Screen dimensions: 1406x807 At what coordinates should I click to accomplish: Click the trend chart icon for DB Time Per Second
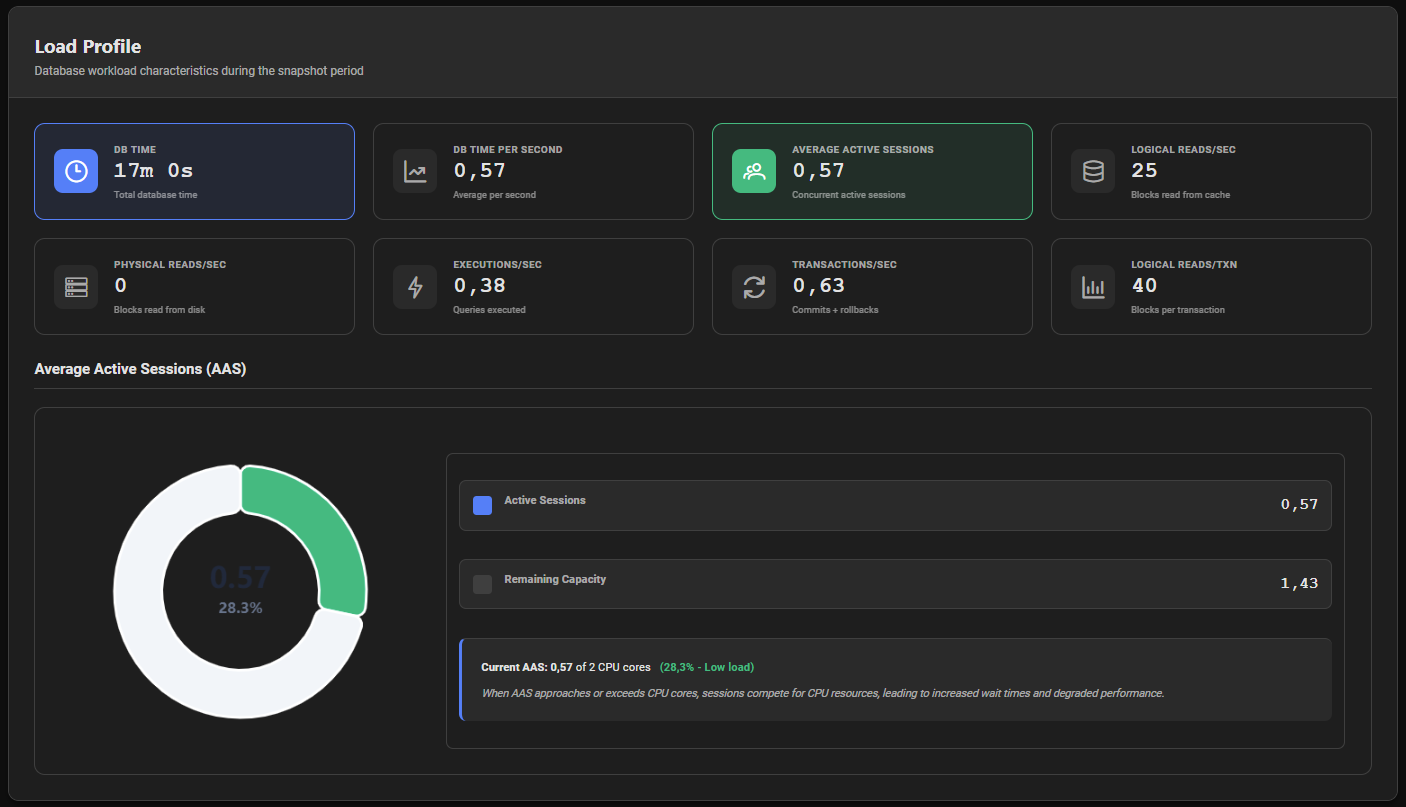(415, 171)
